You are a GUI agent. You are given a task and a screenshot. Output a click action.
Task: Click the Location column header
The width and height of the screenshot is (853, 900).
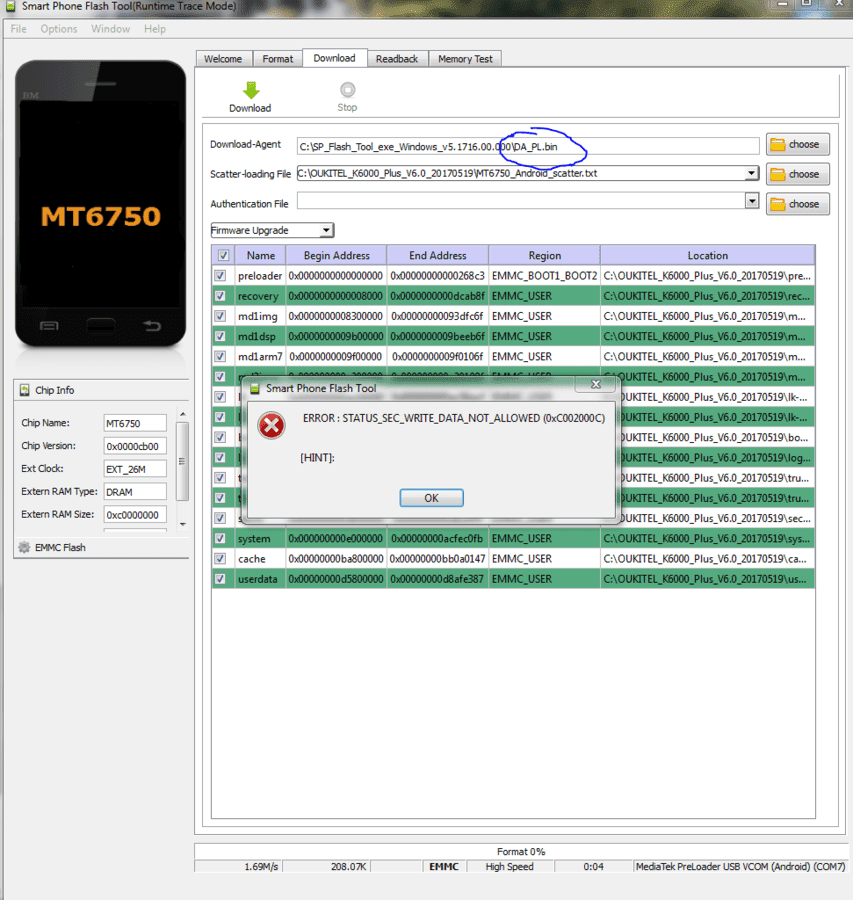pyautogui.click(x=708, y=255)
